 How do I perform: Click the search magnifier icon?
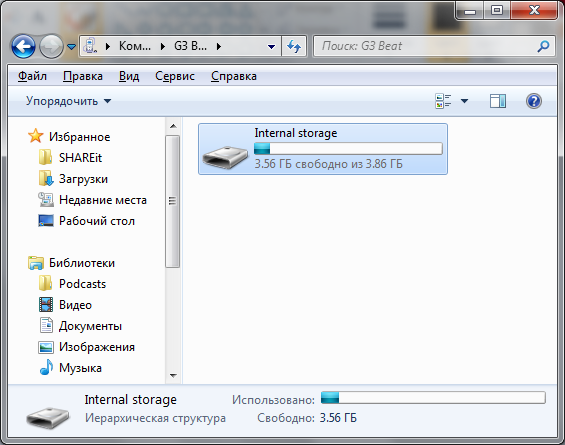click(543, 46)
